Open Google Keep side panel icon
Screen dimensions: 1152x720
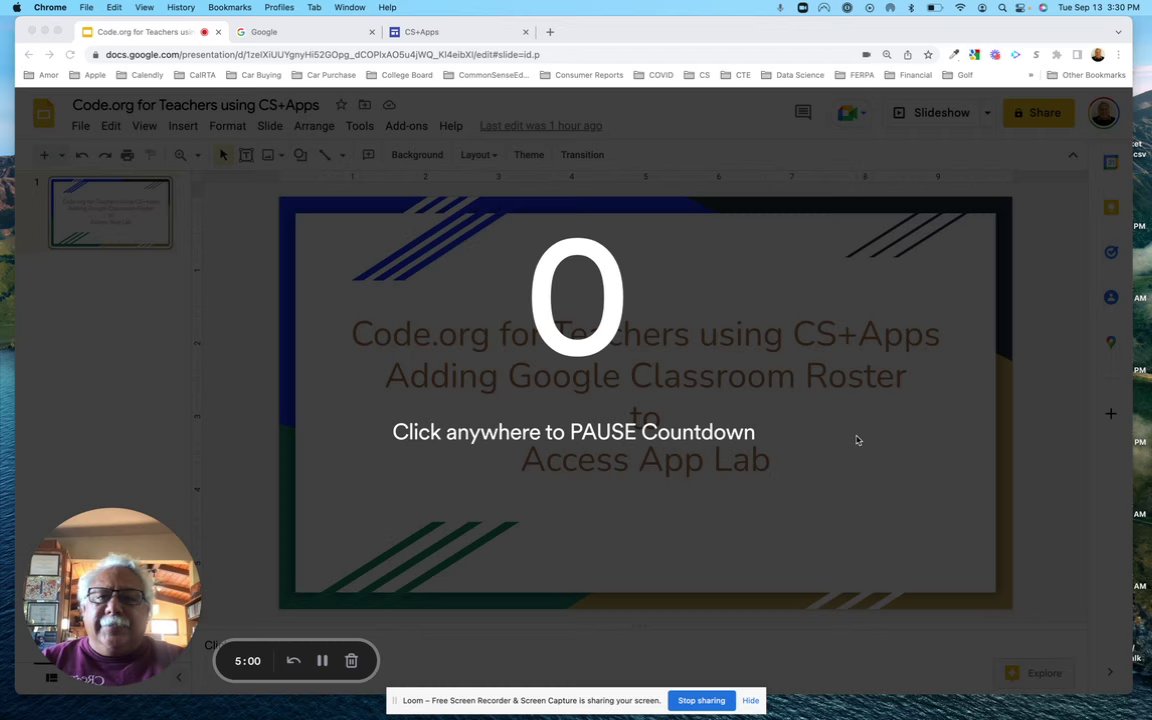[x=1111, y=207]
